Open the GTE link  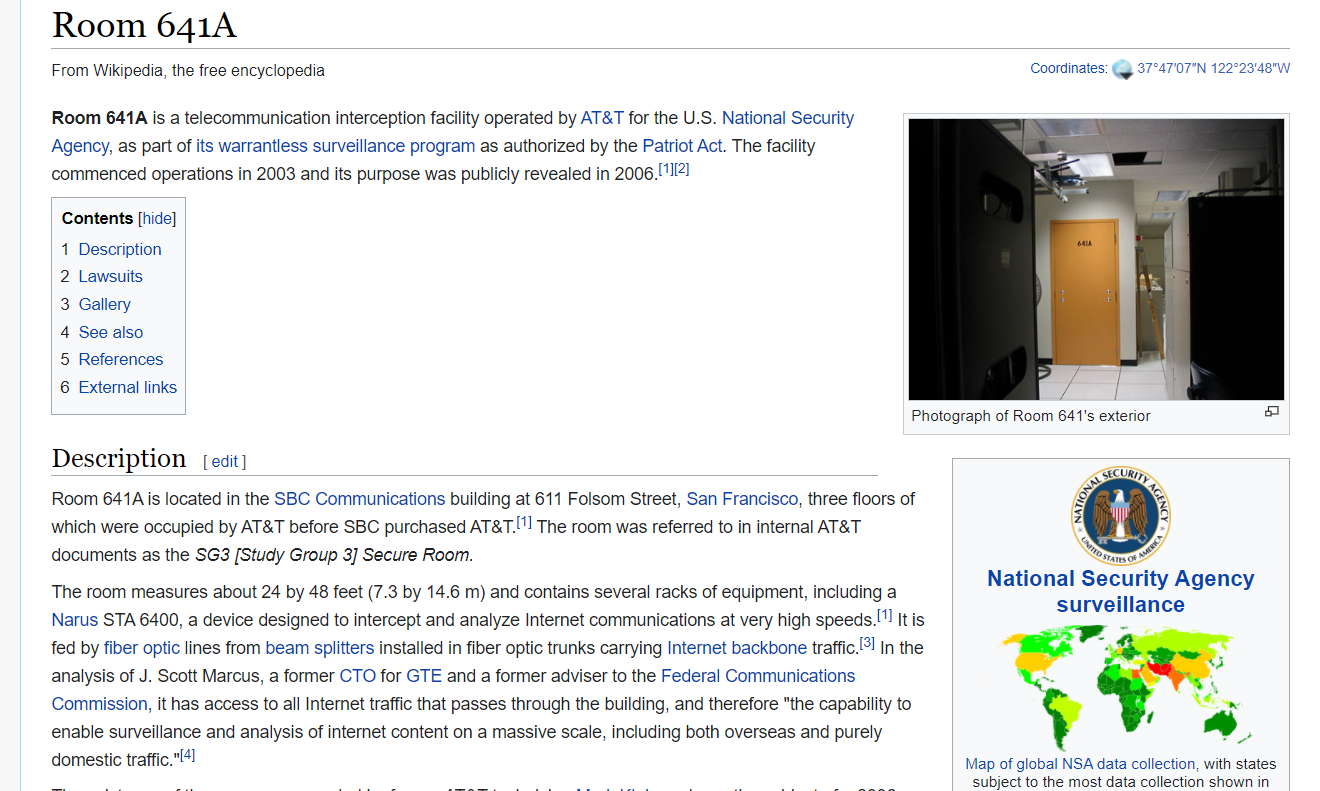[x=424, y=676]
